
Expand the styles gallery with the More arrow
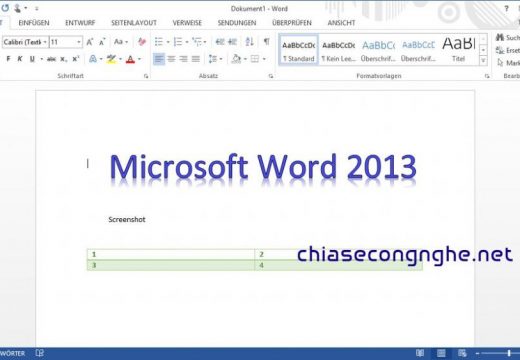tap(483, 61)
